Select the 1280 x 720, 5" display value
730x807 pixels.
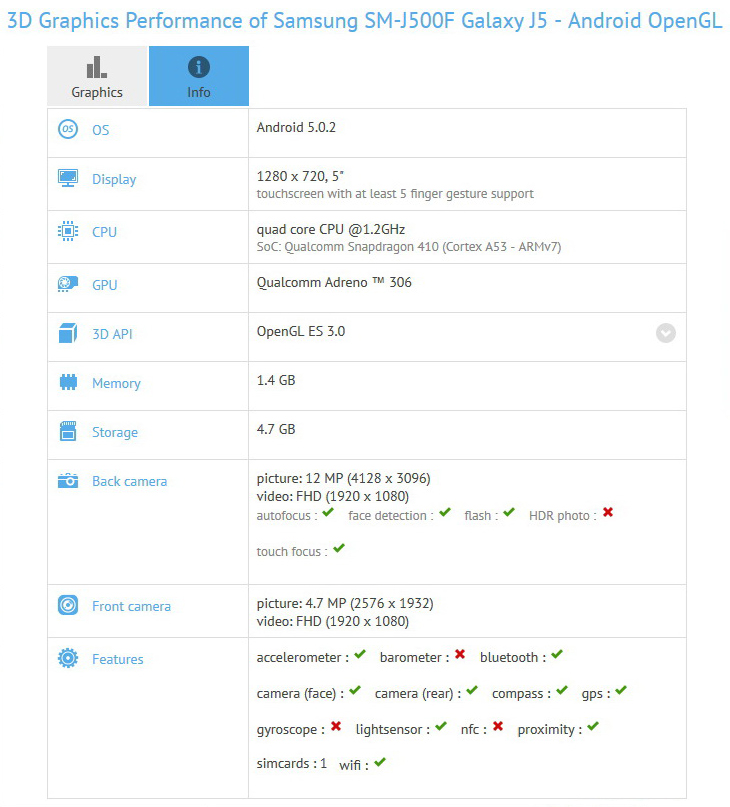tap(300, 177)
